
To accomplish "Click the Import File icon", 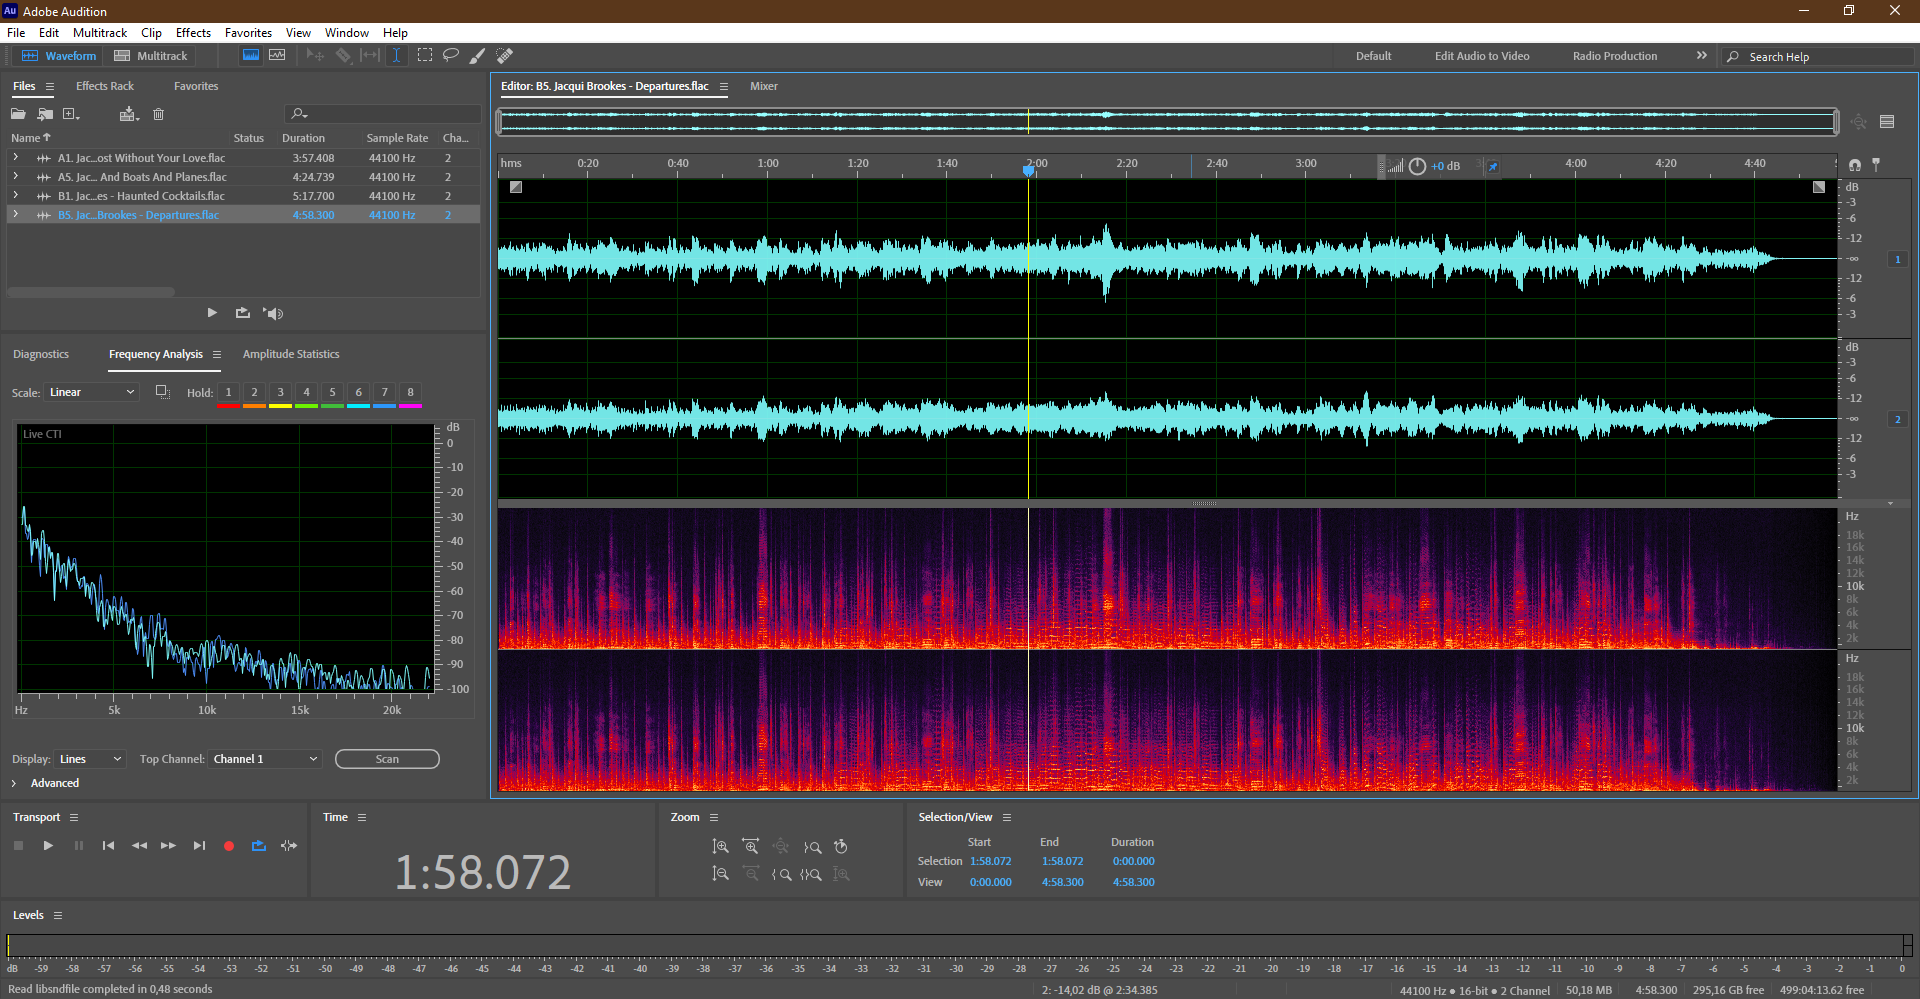I will [x=45, y=114].
